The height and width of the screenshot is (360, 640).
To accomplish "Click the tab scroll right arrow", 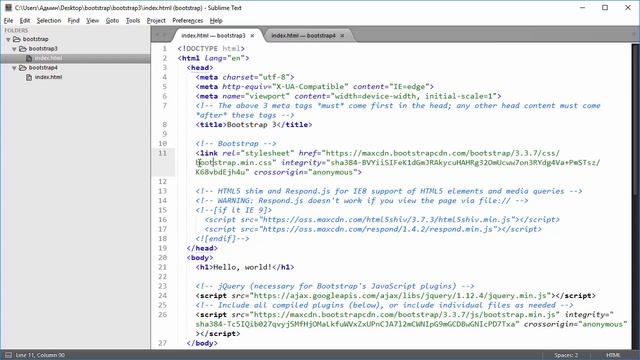I will [x=165, y=36].
